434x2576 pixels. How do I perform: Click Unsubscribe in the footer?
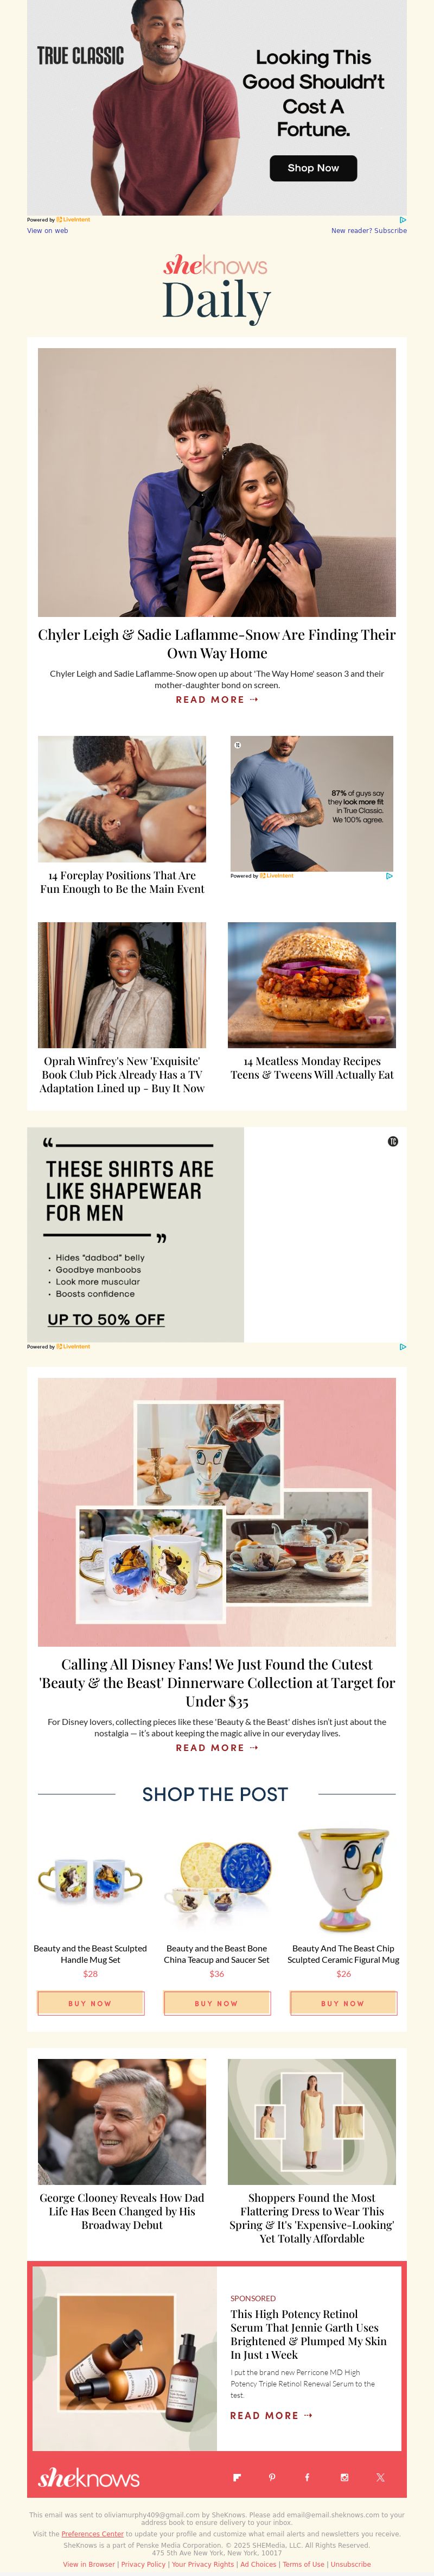pyautogui.click(x=351, y=2564)
